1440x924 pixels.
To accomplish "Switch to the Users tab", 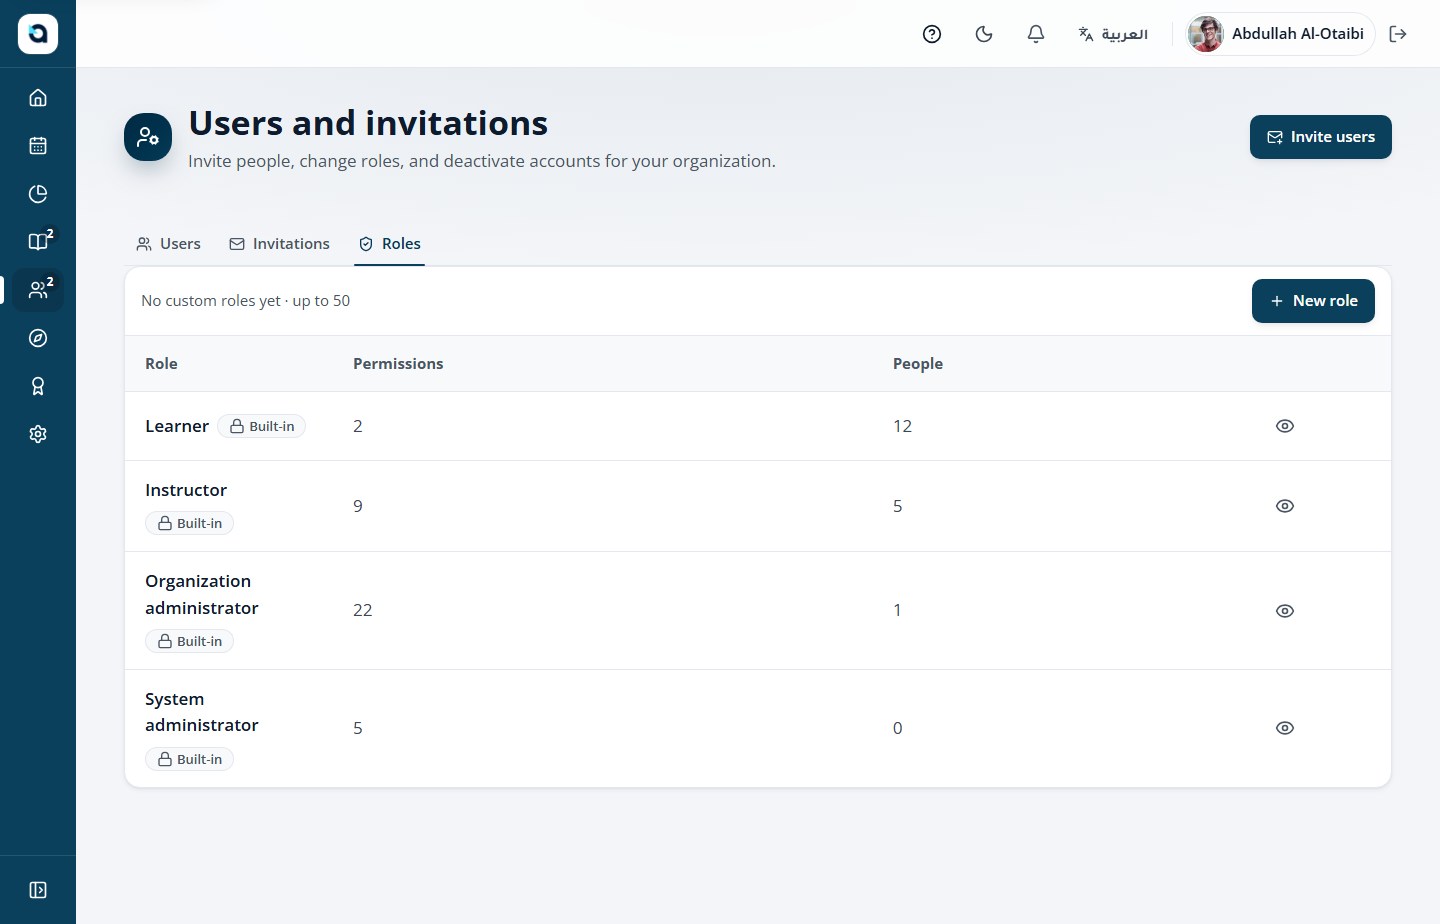I will [168, 244].
